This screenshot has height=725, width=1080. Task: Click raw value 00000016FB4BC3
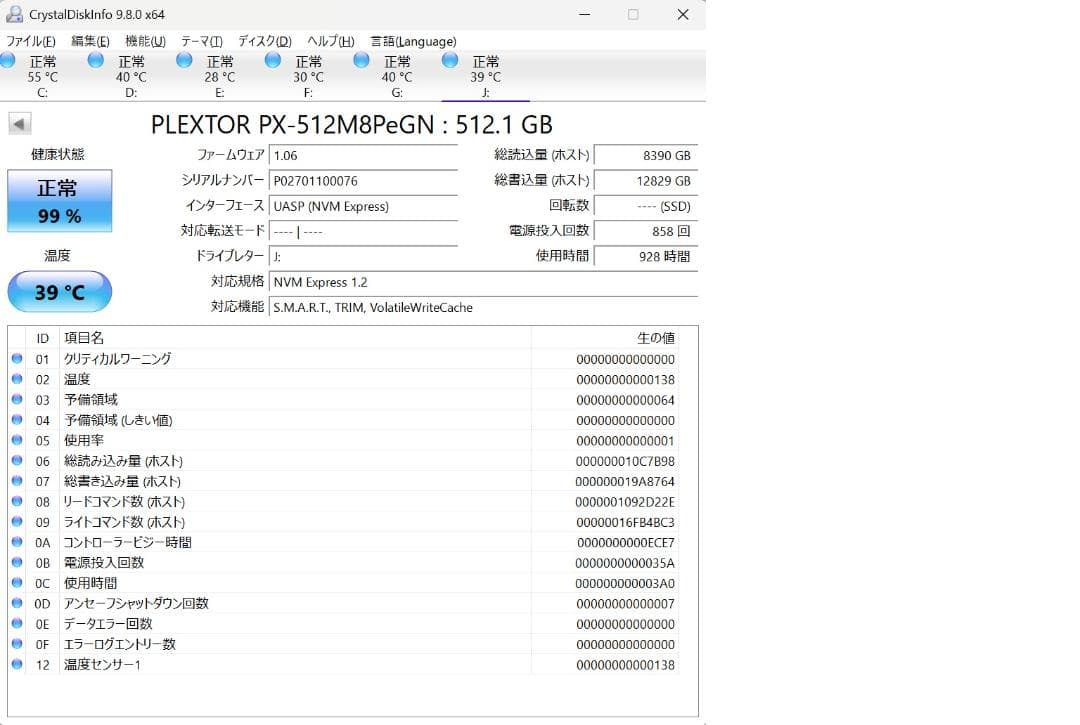point(625,522)
